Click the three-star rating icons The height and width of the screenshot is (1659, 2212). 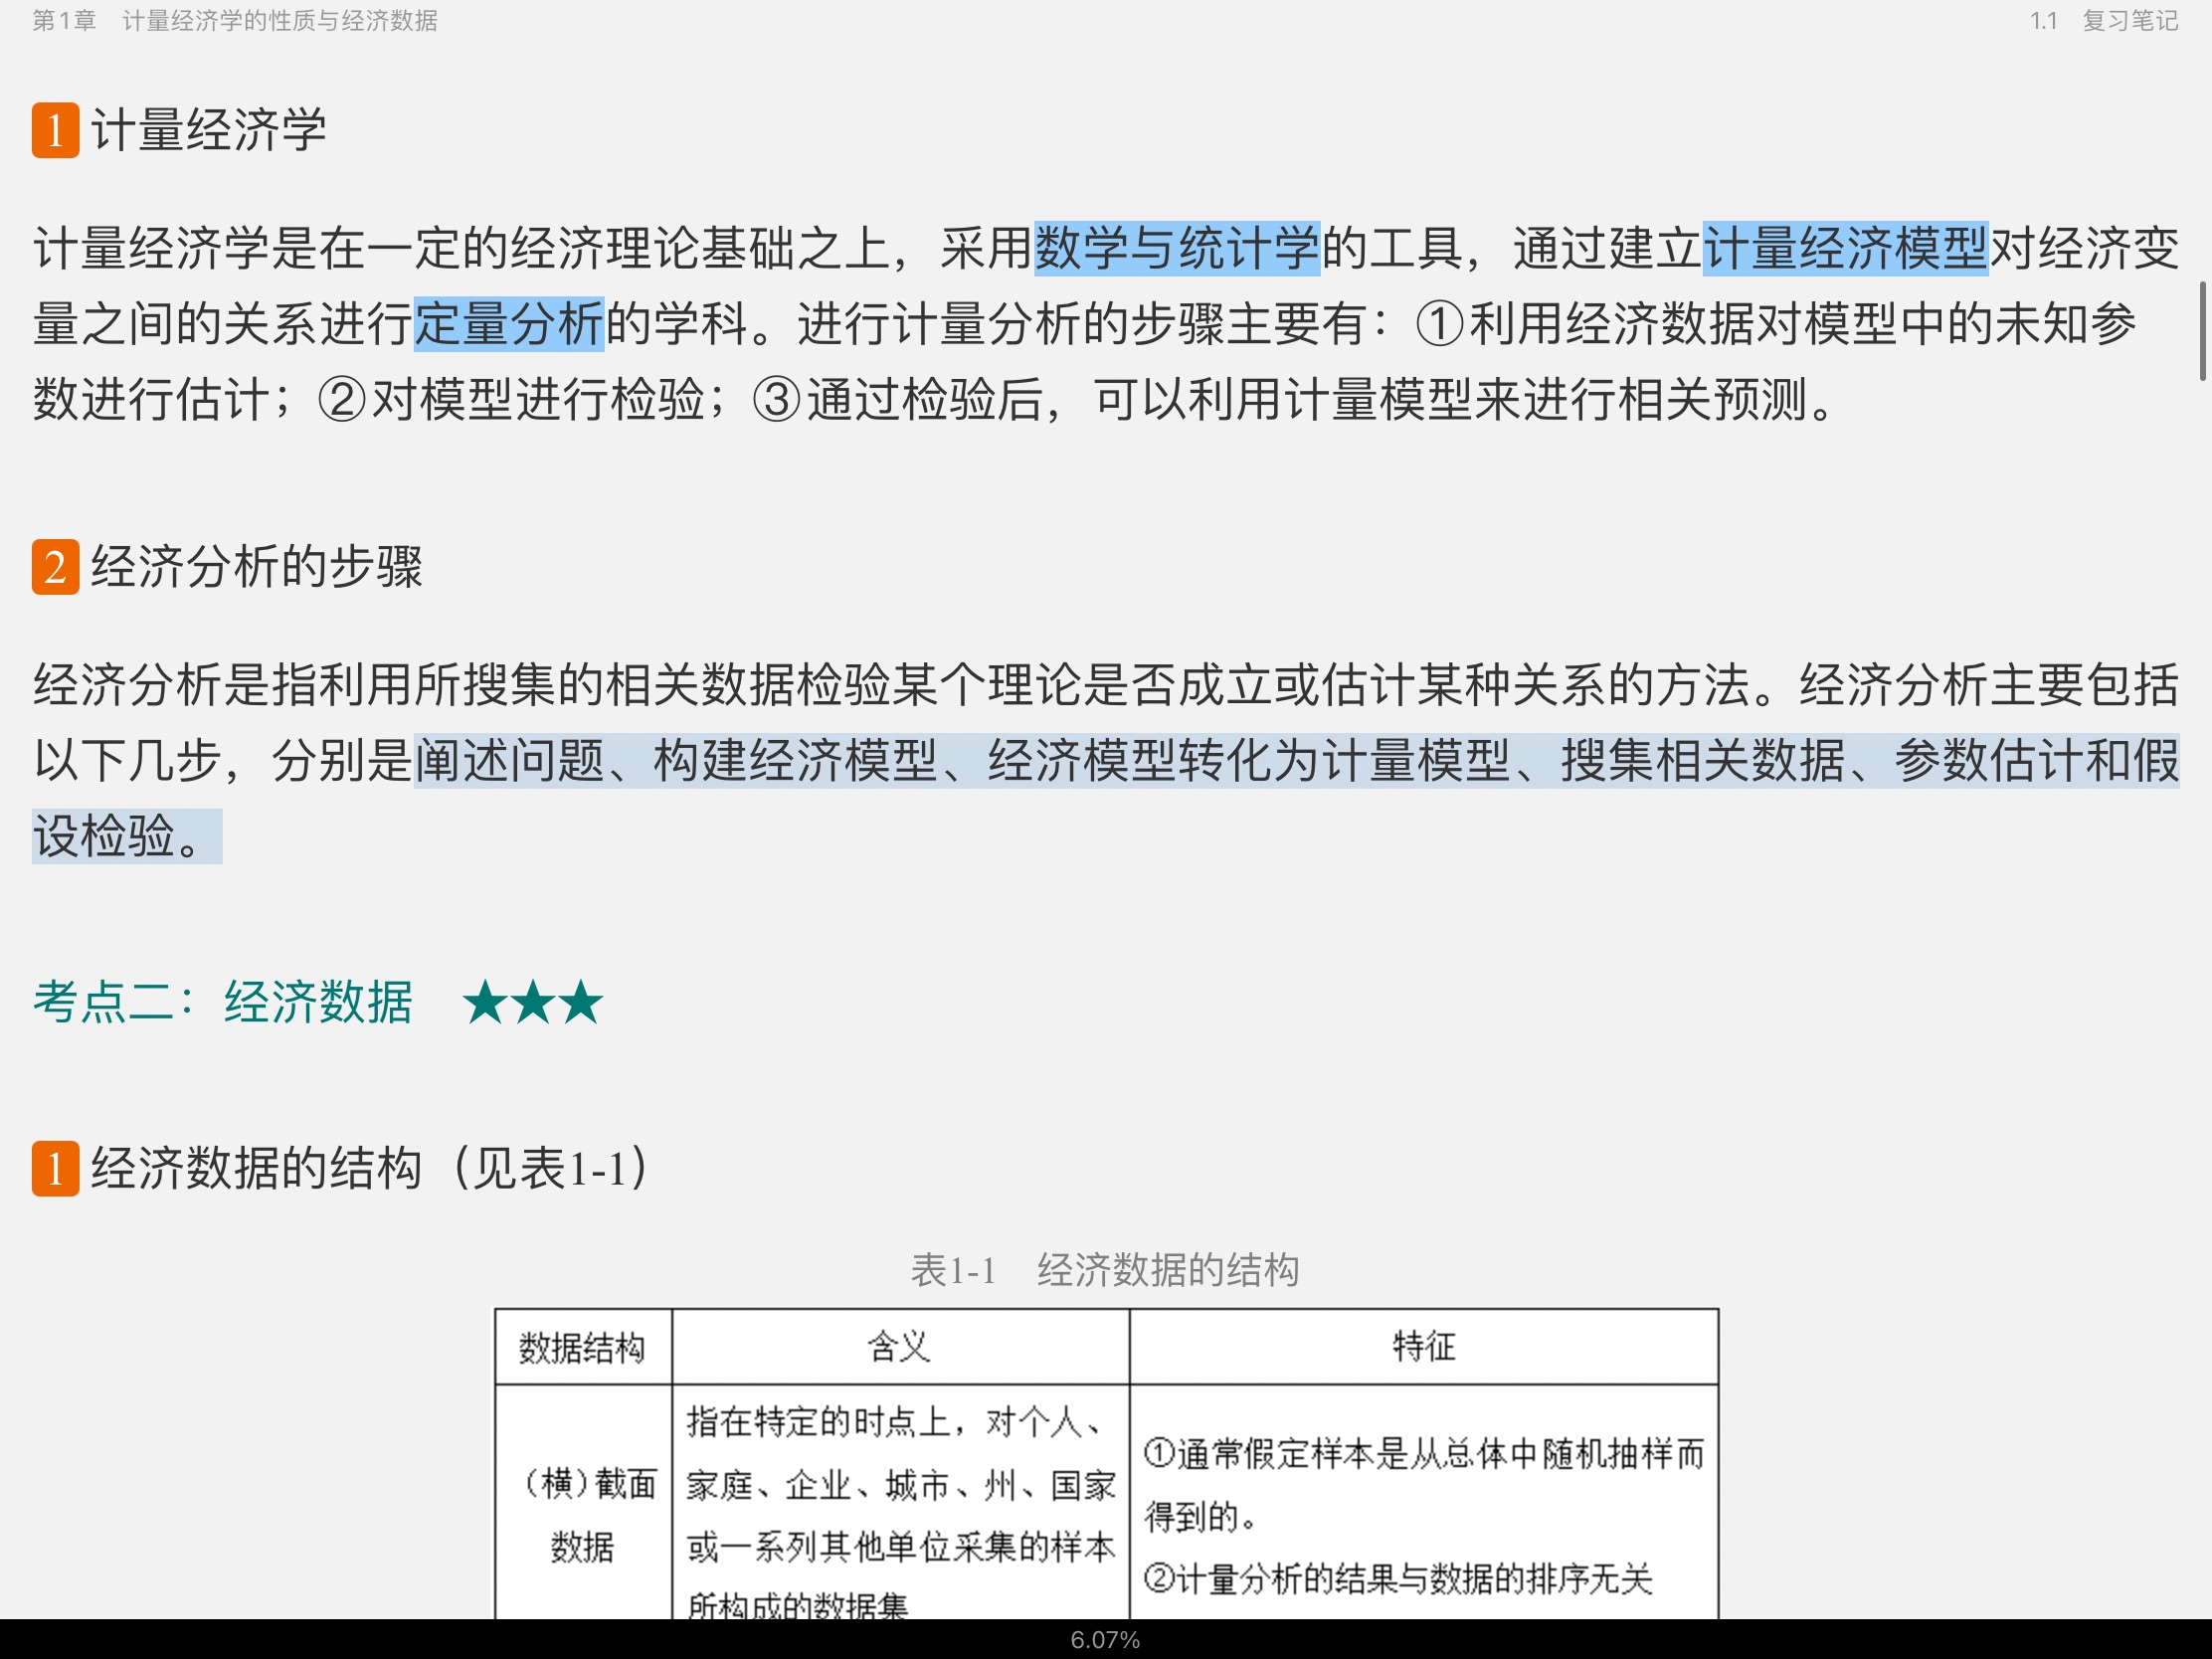click(533, 1002)
